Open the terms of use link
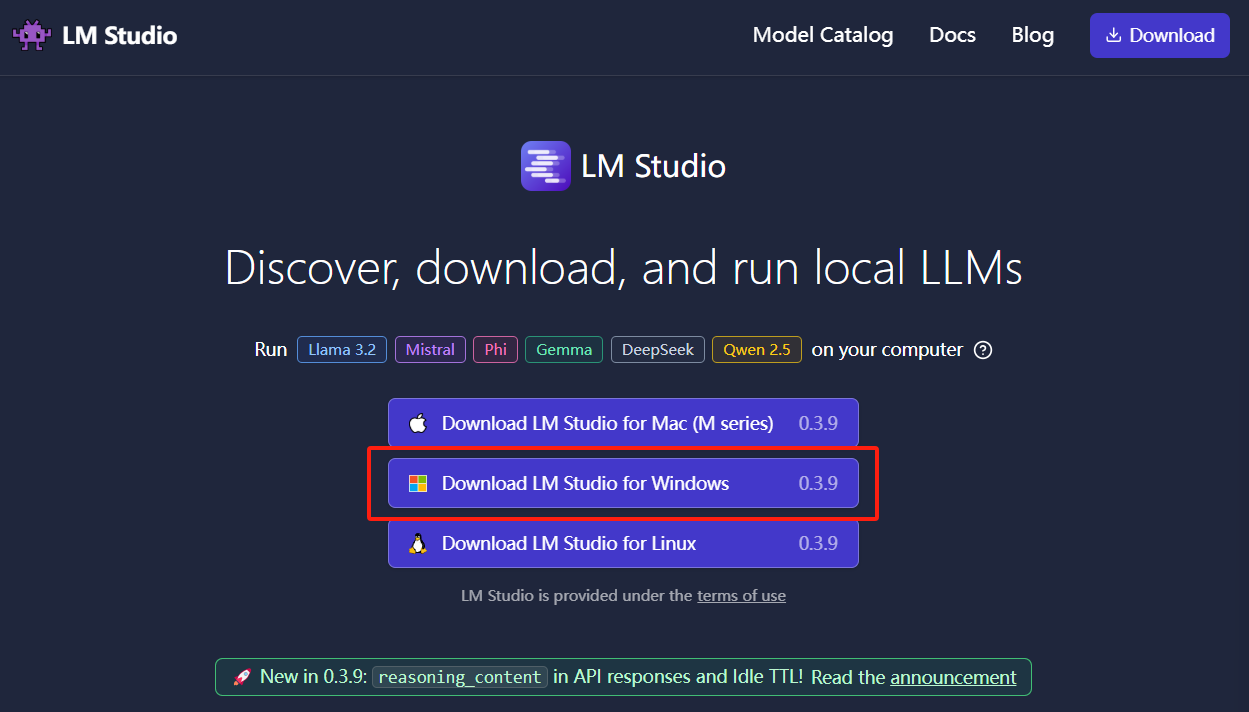This screenshot has width=1249, height=712. tap(741, 596)
